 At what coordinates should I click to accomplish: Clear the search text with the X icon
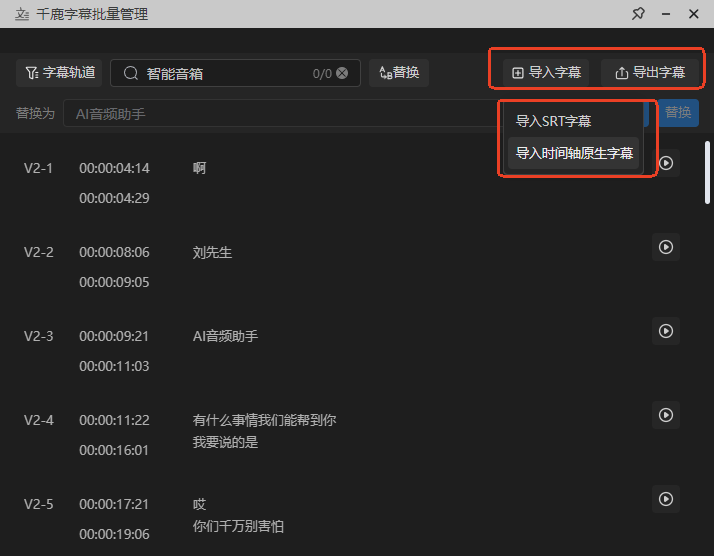pyautogui.click(x=342, y=73)
